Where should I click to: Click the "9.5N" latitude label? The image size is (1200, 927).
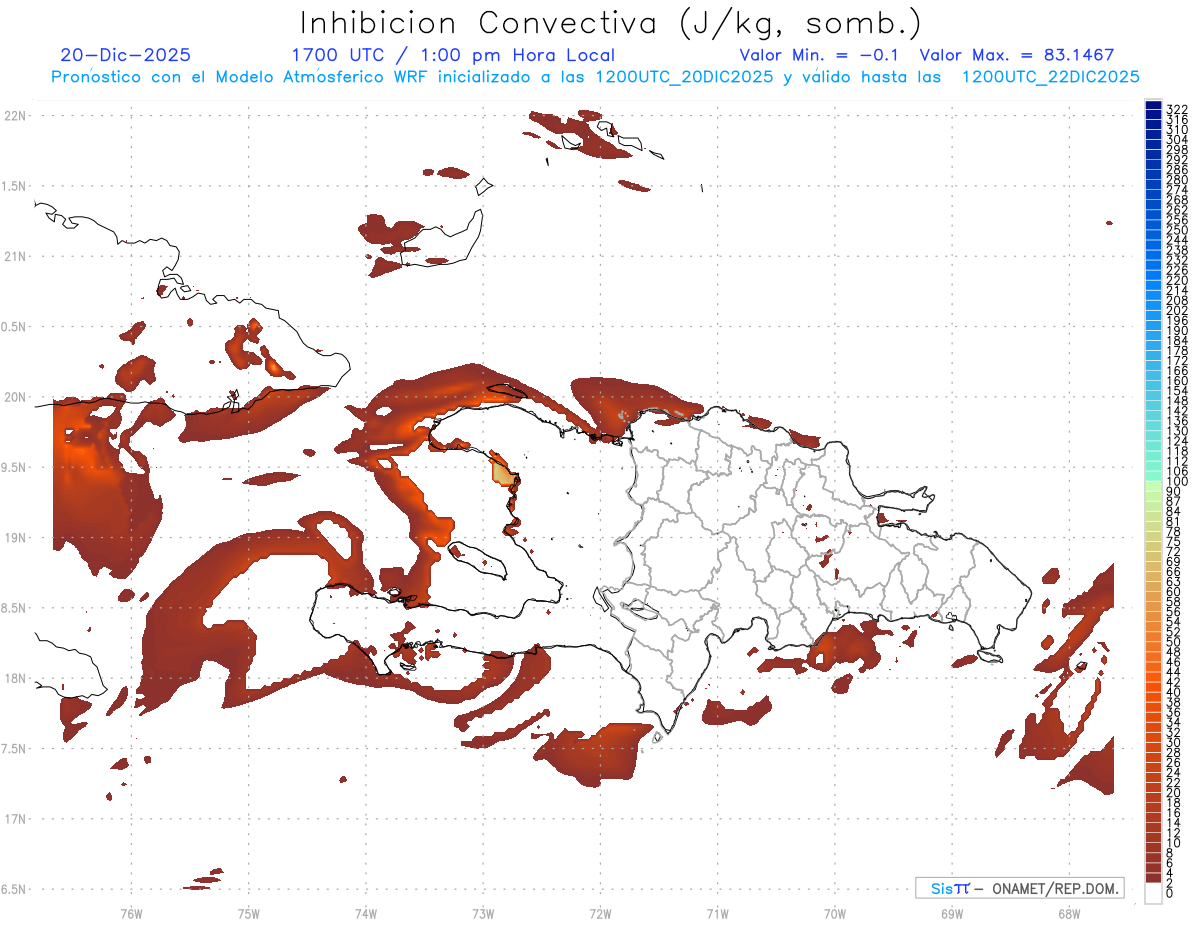coord(15,467)
